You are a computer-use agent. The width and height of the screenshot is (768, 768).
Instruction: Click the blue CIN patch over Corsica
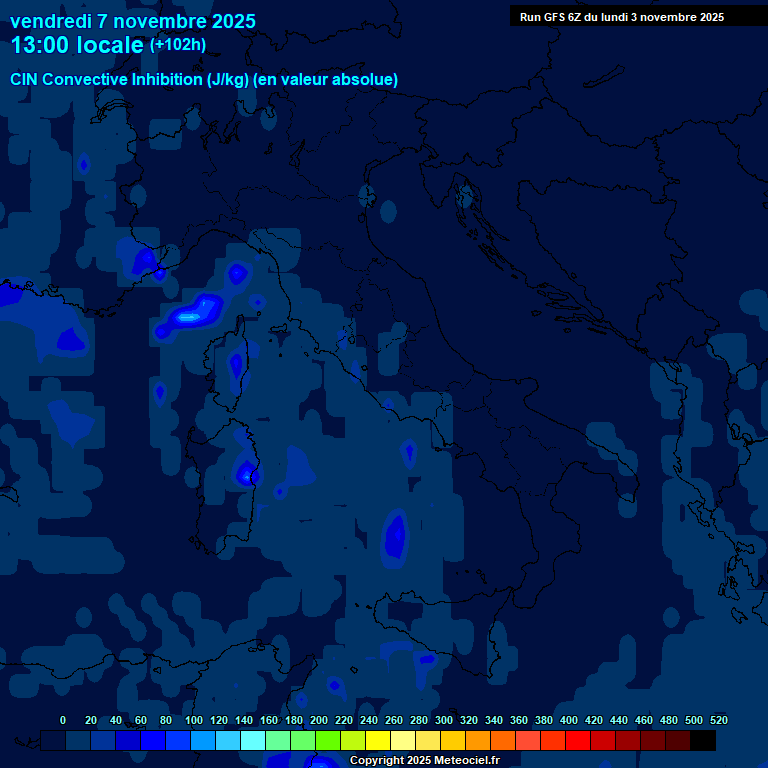236,364
